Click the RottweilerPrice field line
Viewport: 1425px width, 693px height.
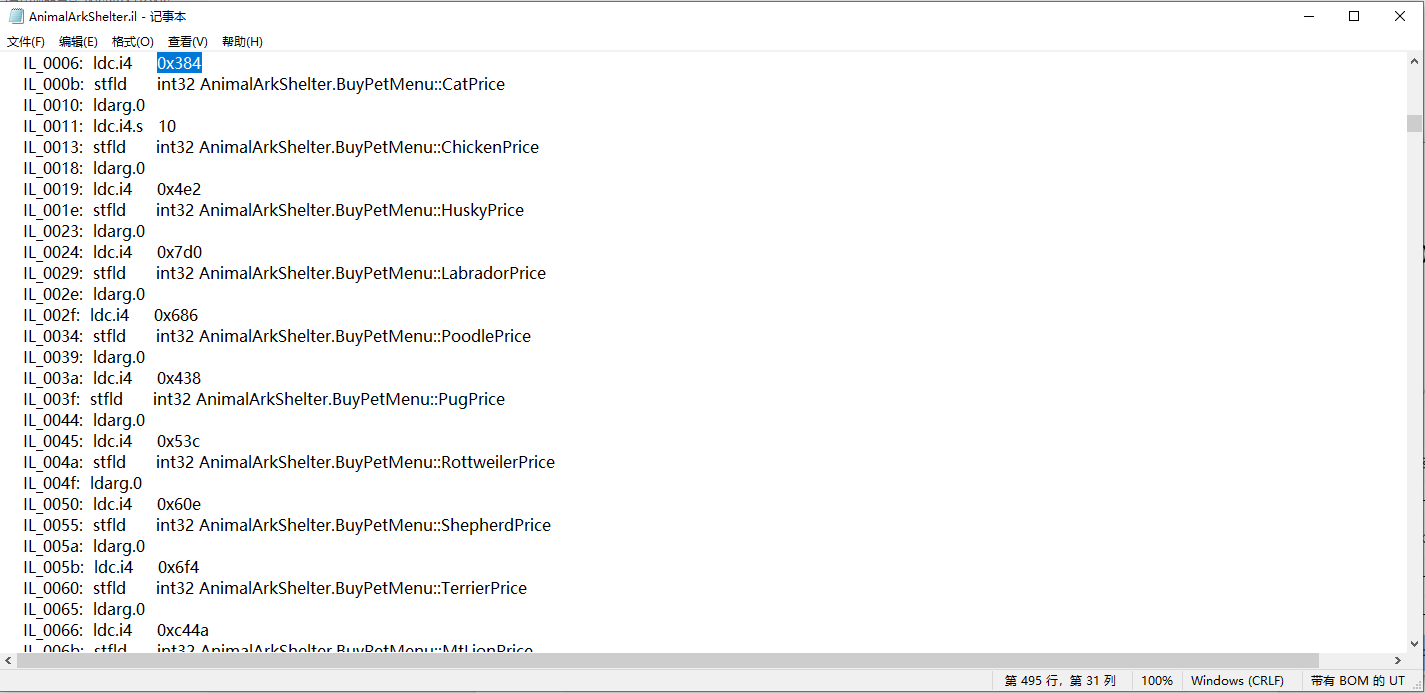pos(289,462)
